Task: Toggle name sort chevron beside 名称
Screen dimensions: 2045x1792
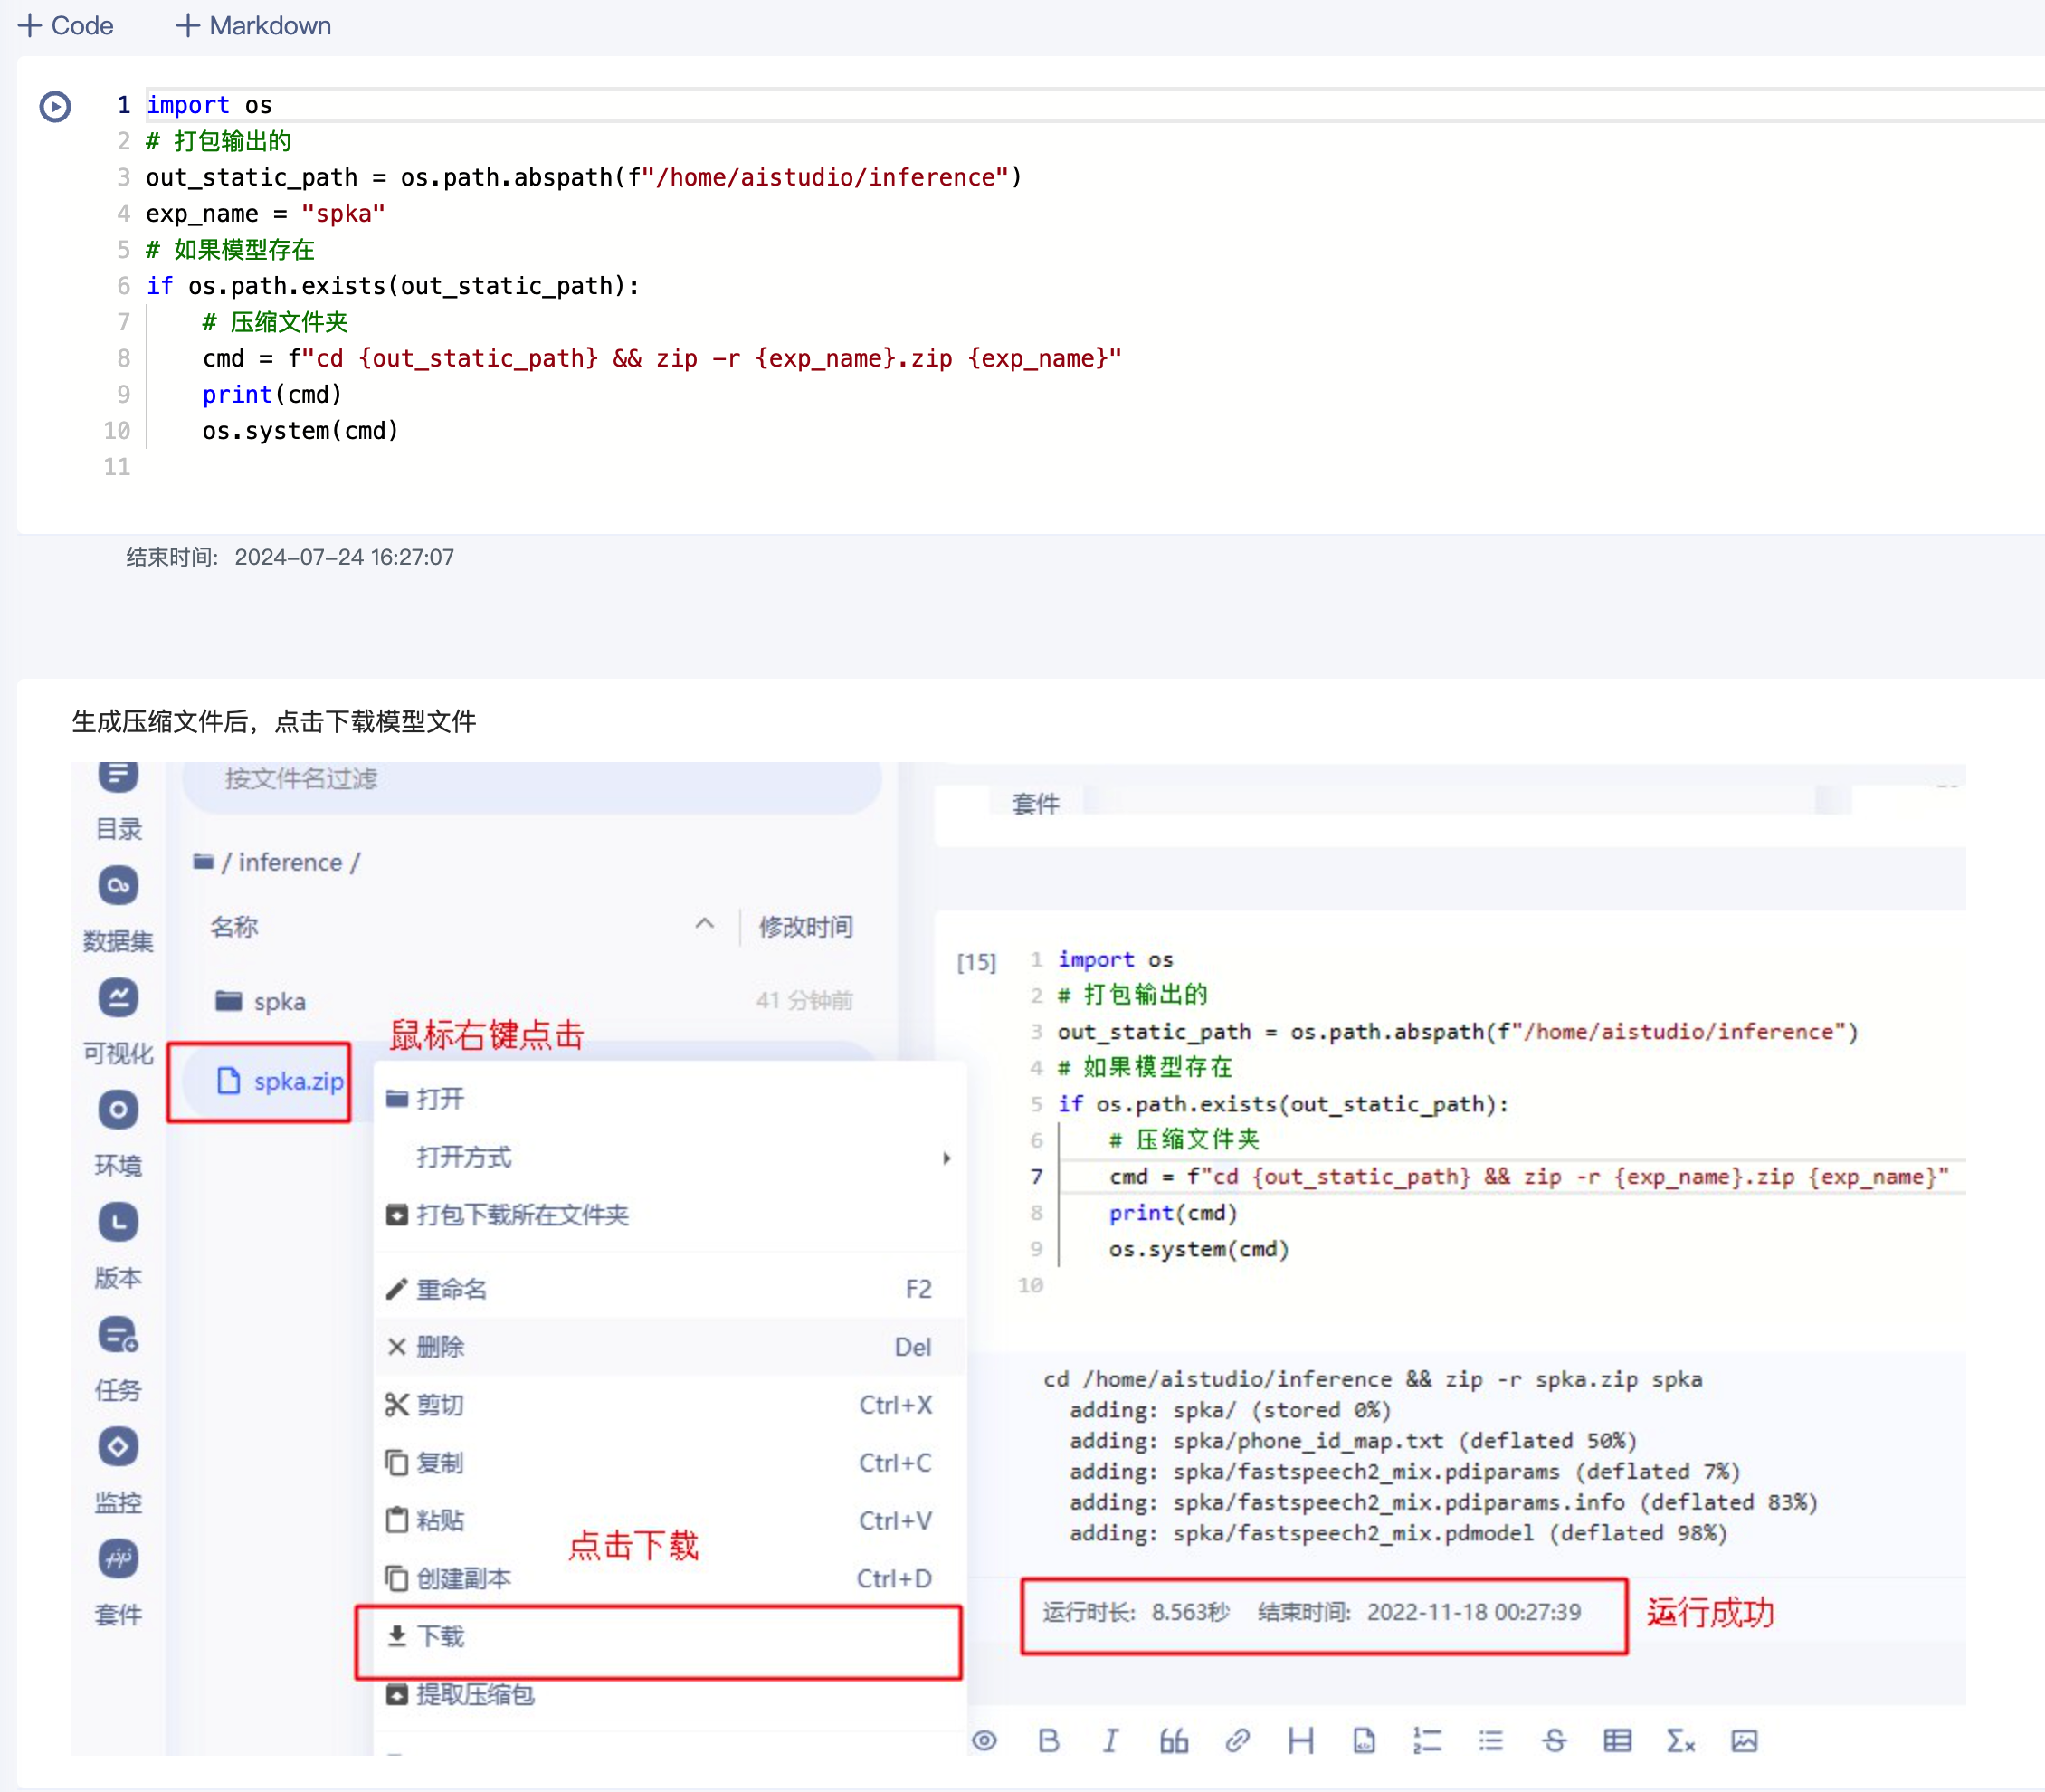Action: pos(704,924)
